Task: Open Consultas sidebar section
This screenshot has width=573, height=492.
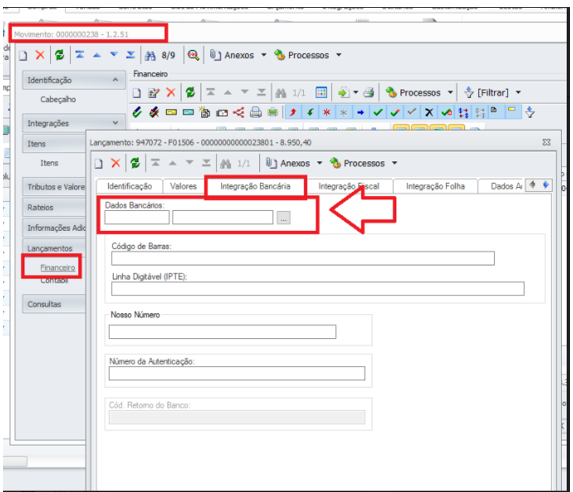Action: tap(55, 304)
